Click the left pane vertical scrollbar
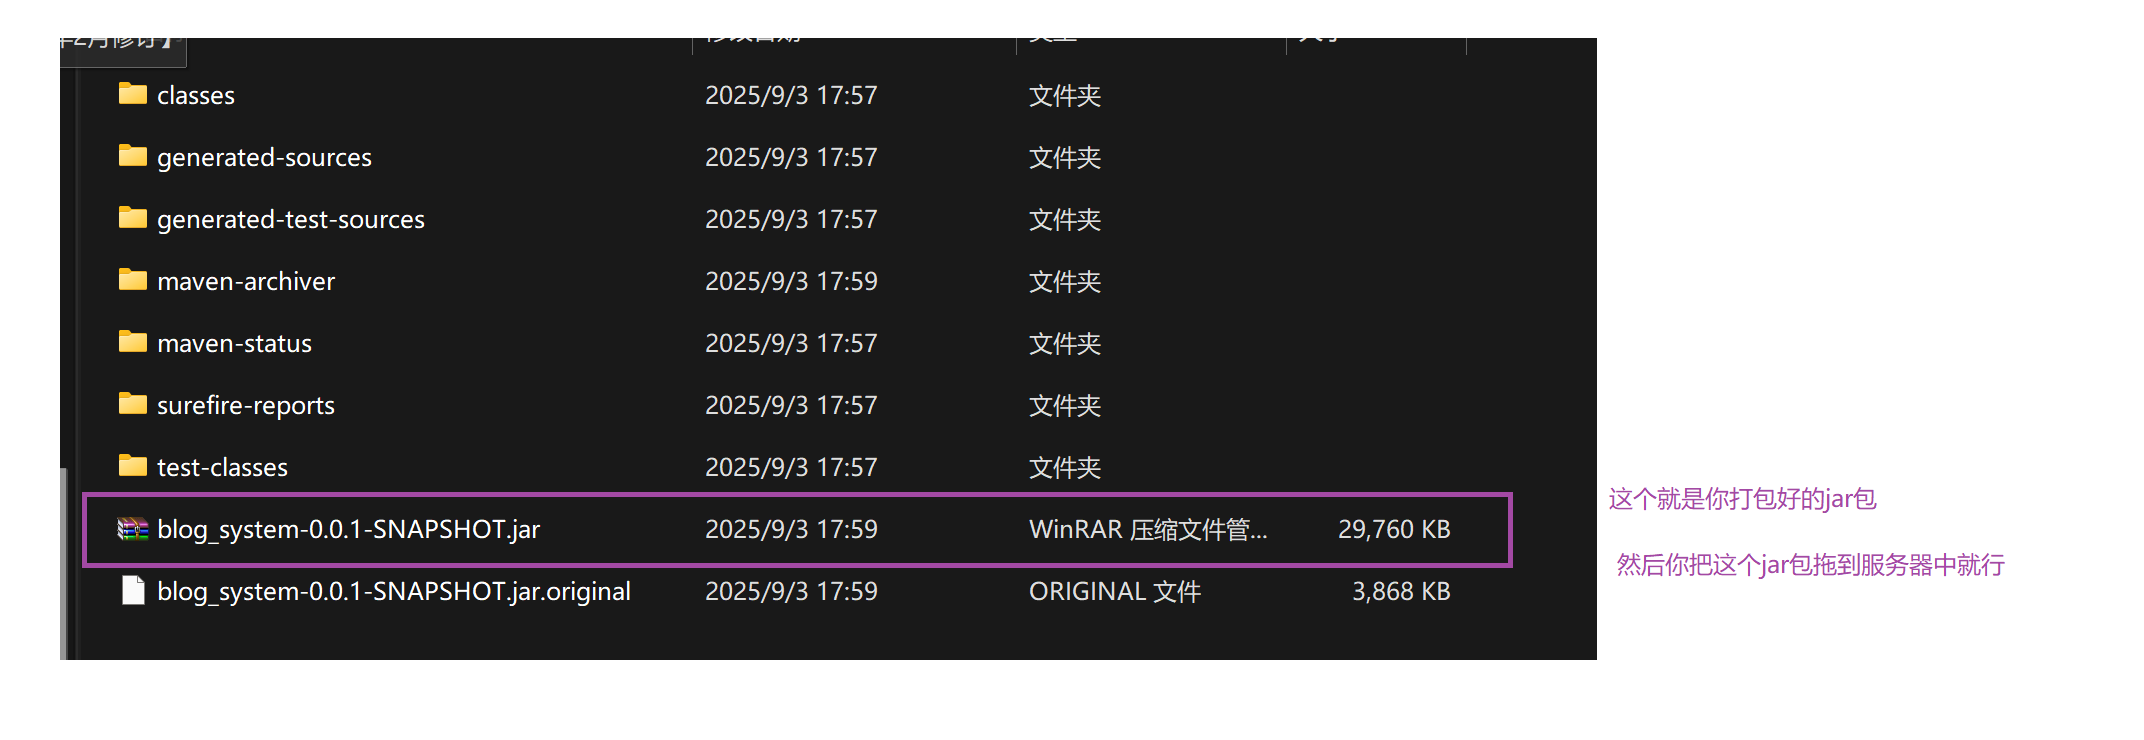2144x740 pixels. (63, 563)
